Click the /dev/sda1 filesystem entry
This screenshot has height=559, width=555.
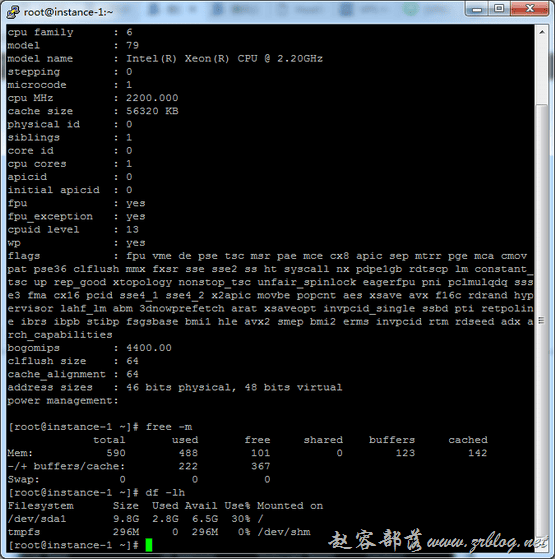(37, 519)
